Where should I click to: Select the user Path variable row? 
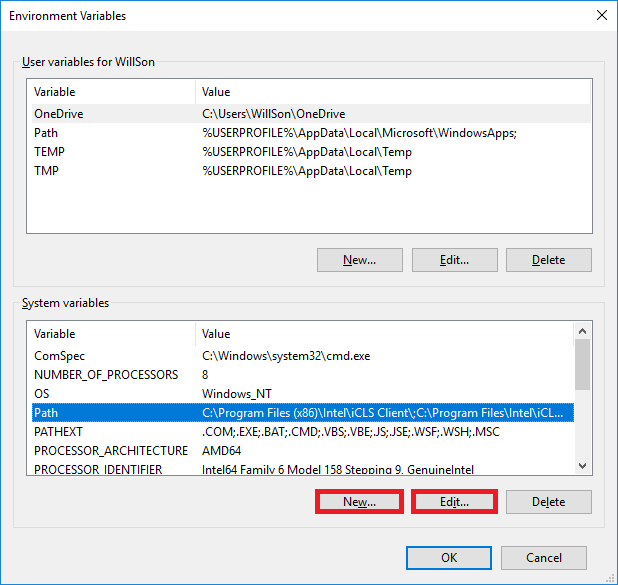tap(311, 133)
